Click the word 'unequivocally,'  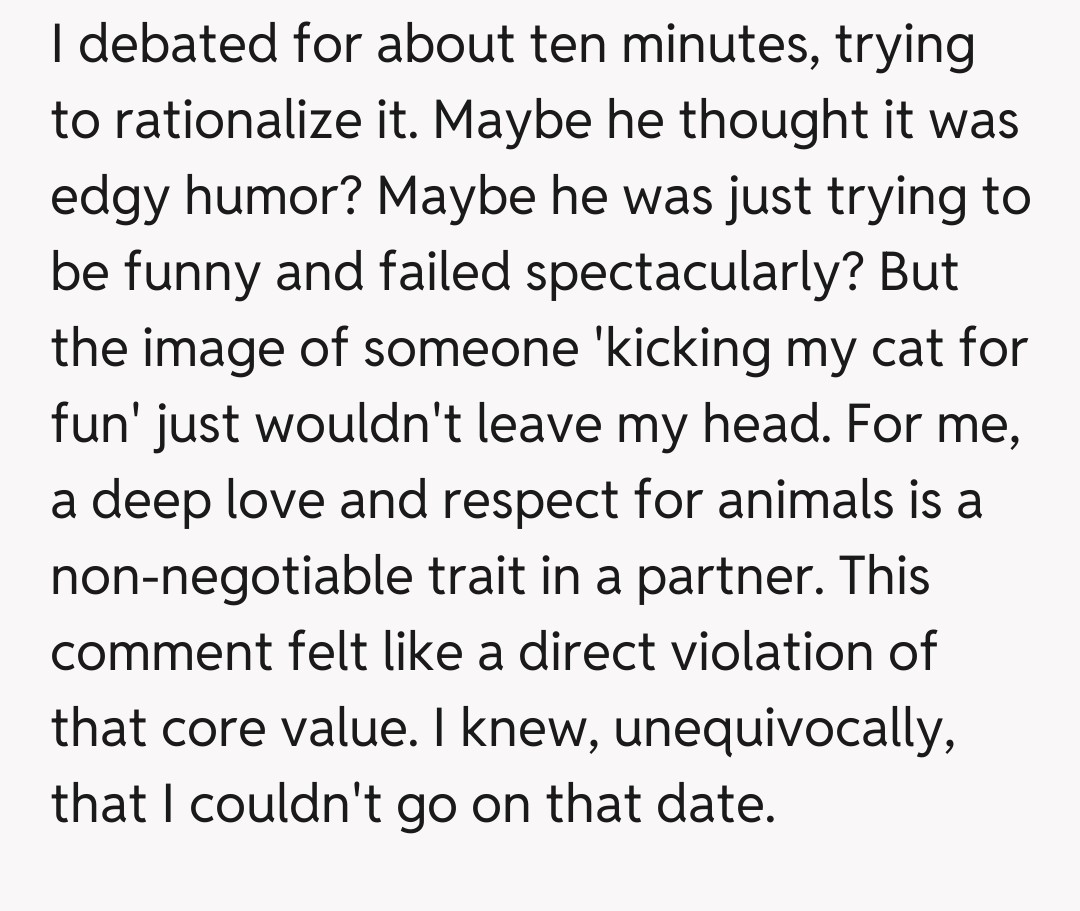coord(780,729)
